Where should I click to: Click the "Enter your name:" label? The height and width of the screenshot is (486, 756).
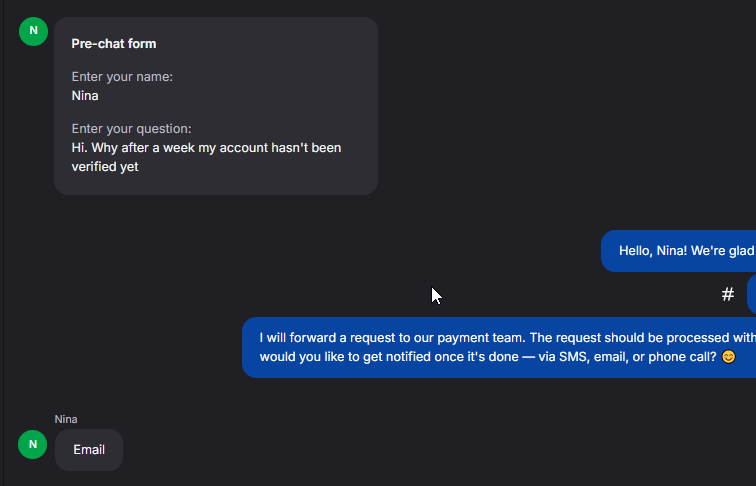[x=122, y=76]
